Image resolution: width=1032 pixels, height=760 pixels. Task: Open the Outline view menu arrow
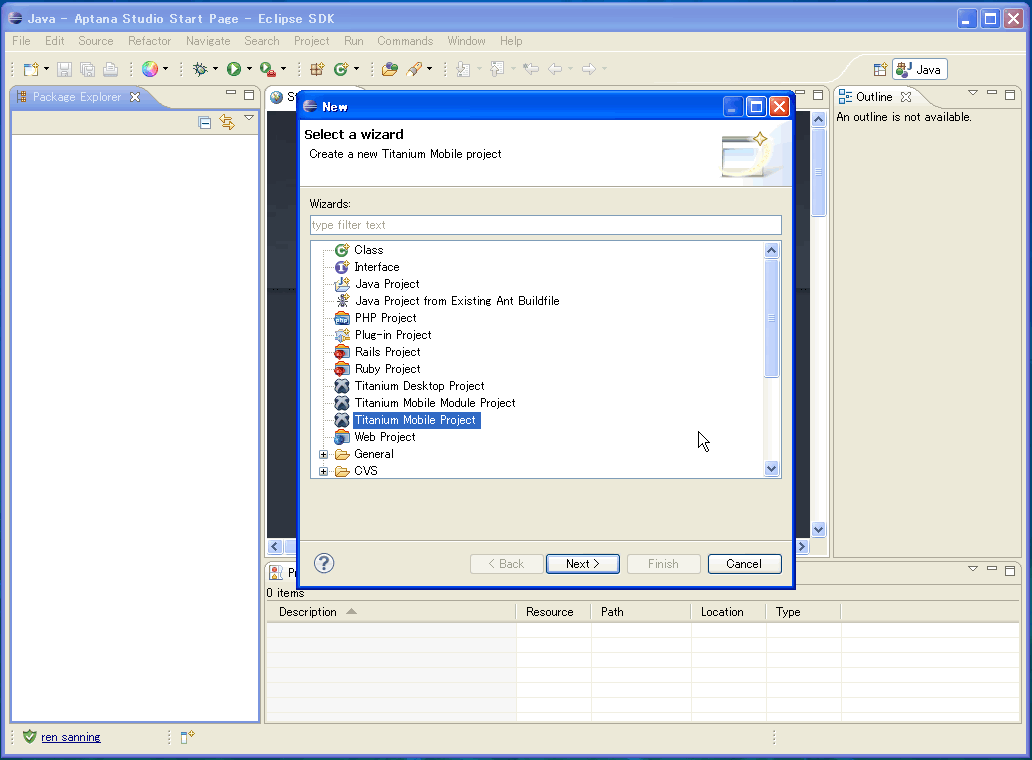(973, 93)
